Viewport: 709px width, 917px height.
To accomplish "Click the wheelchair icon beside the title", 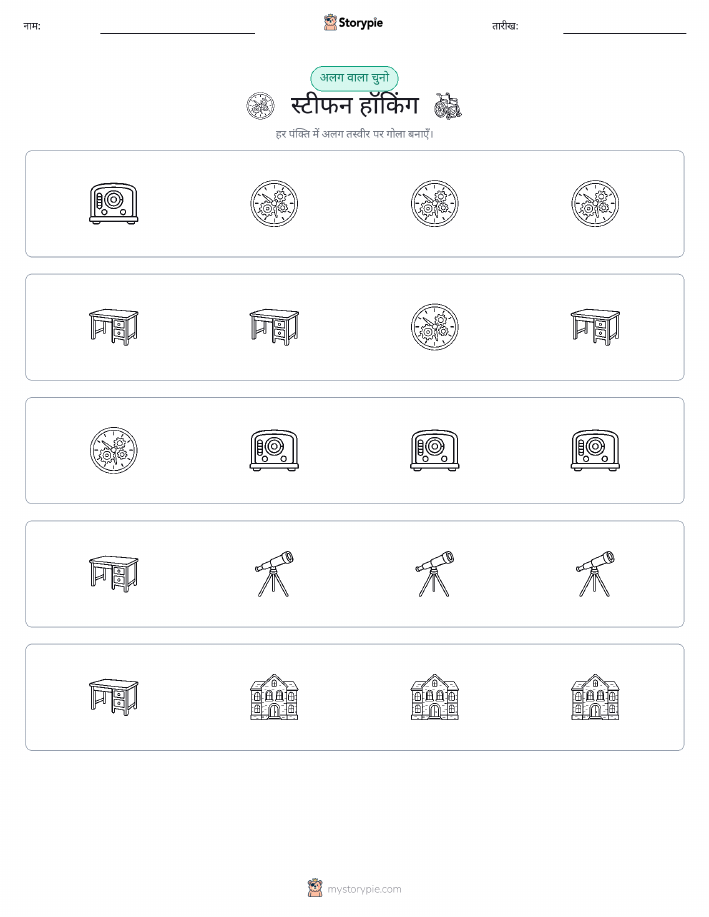I will 448,106.
